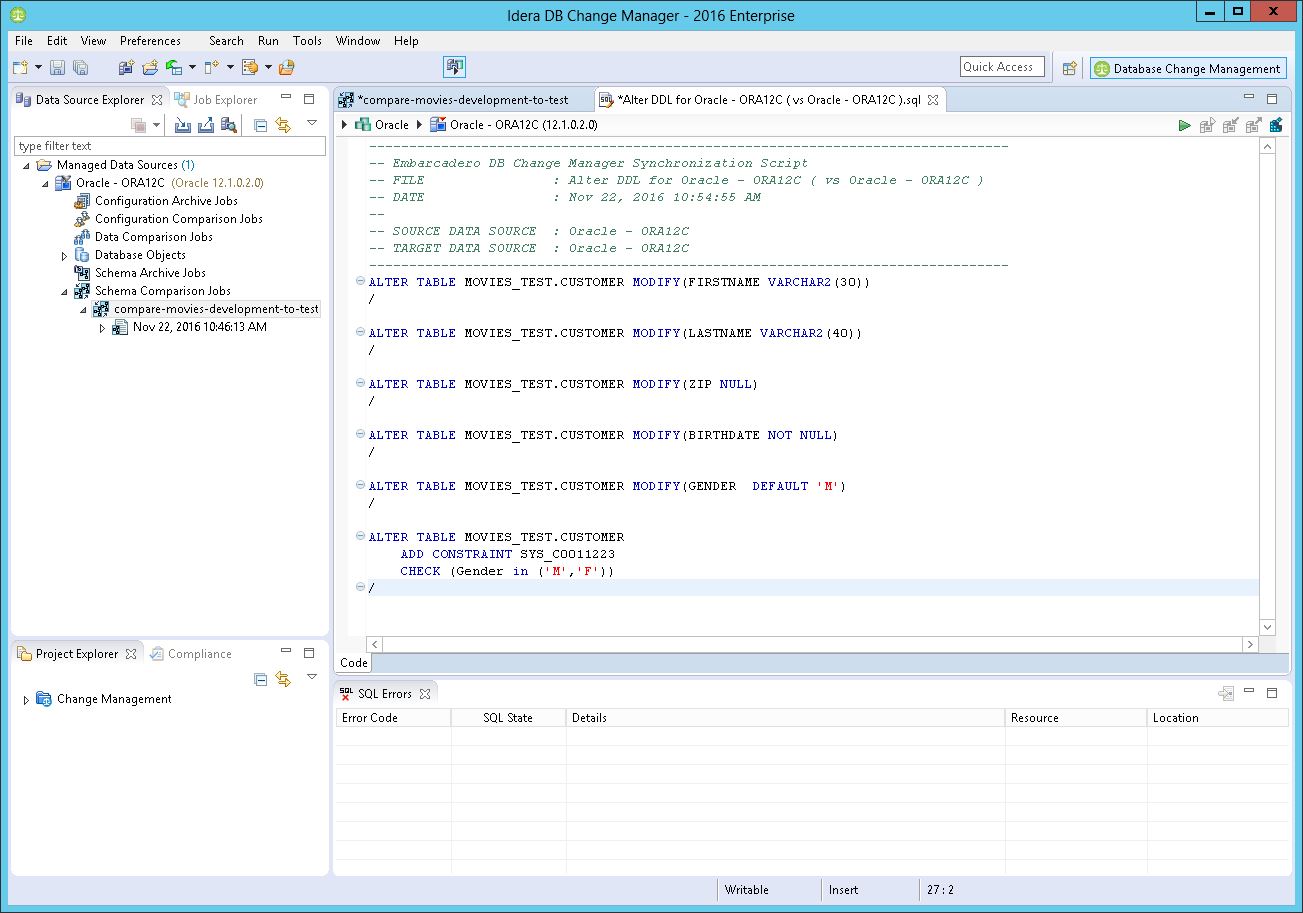Open the File menu
This screenshot has height=913, width=1303.
tap(24, 41)
